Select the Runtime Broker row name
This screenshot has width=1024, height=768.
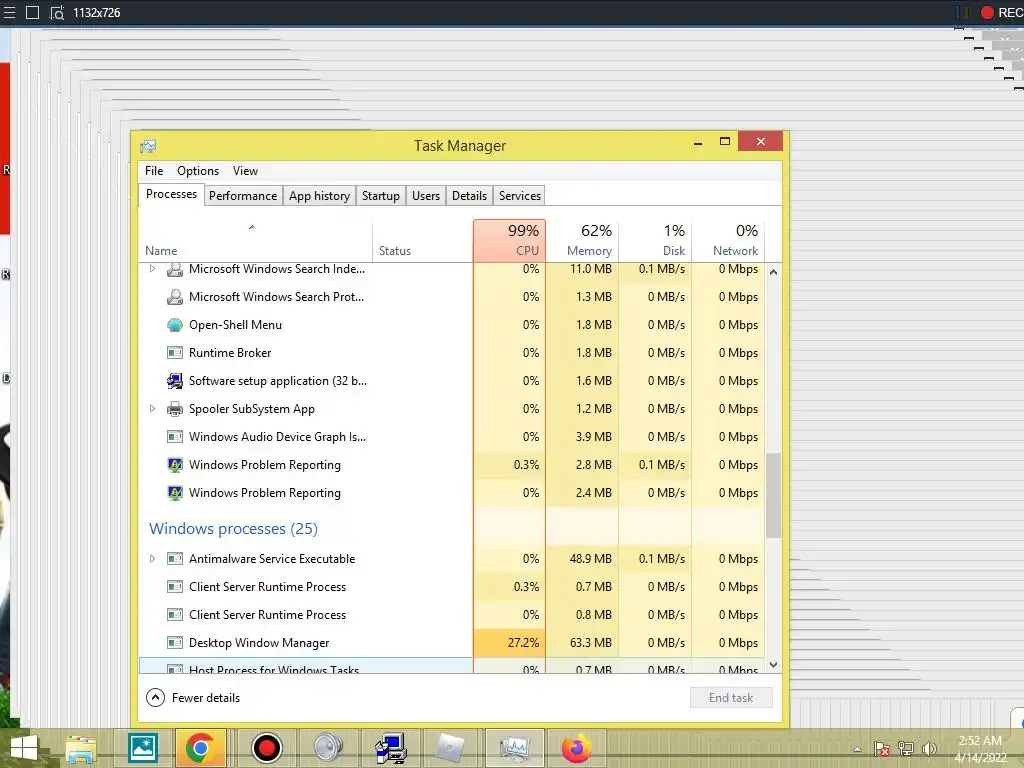pyautogui.click(x=230, y=353)
